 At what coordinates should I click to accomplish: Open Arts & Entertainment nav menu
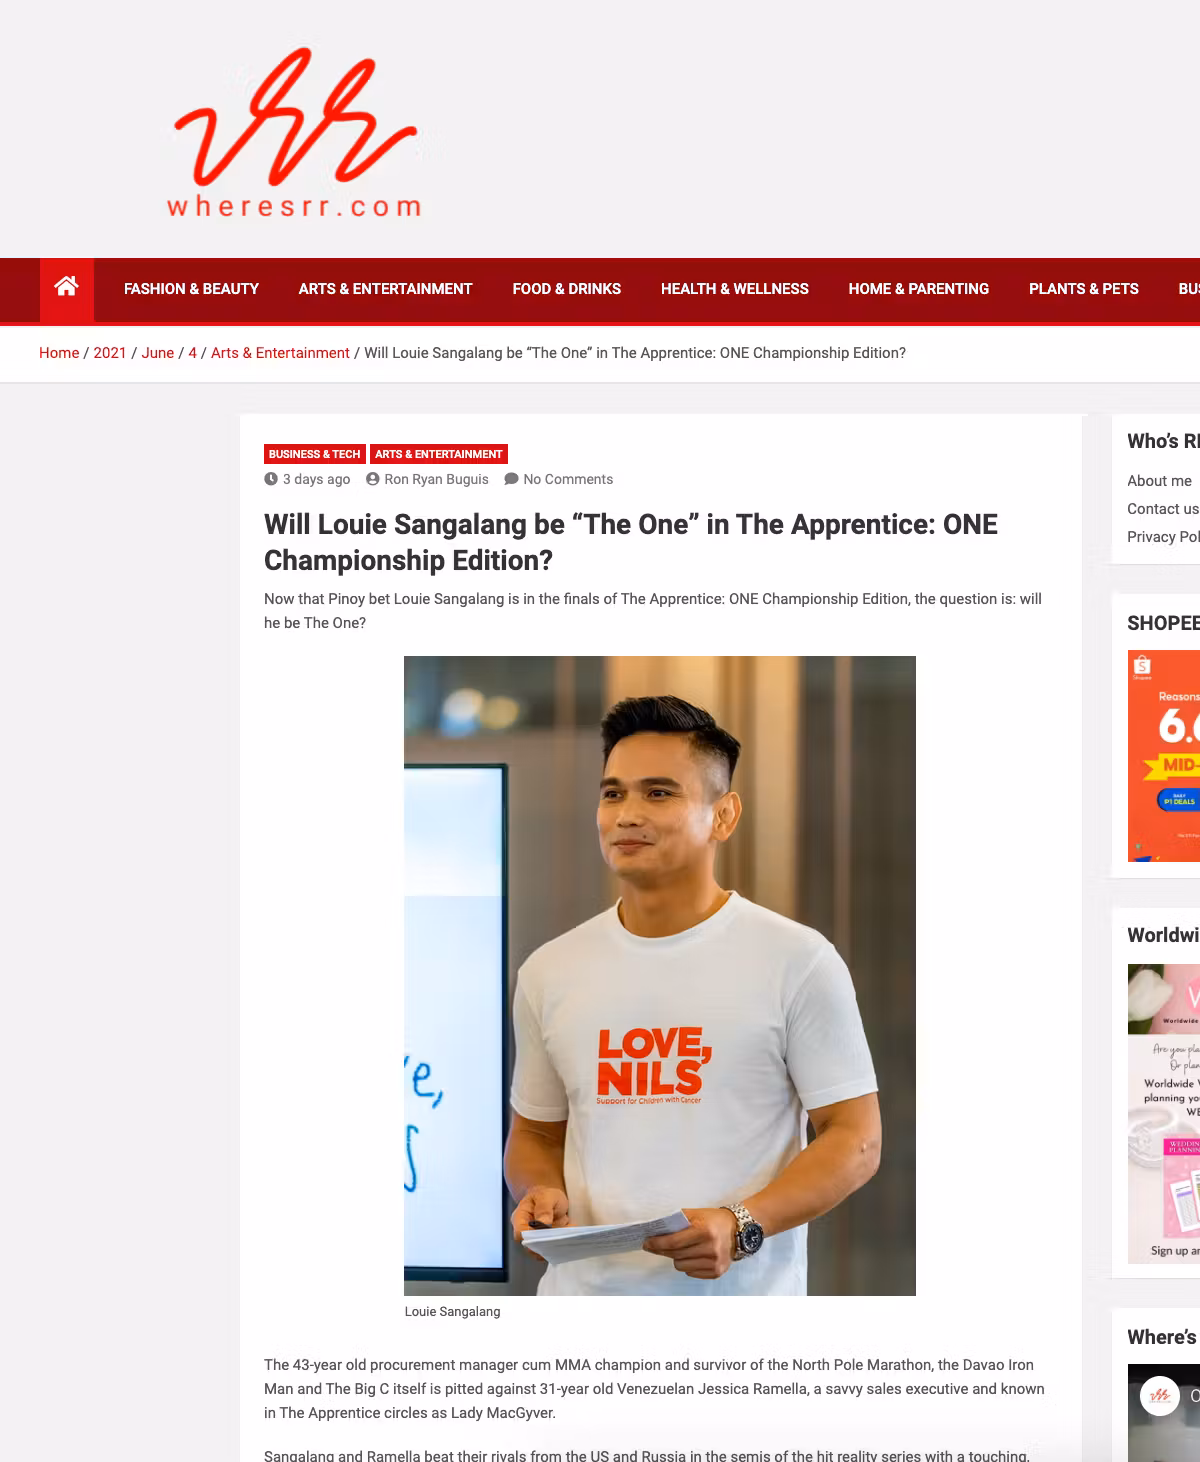(x=385, y=289)
